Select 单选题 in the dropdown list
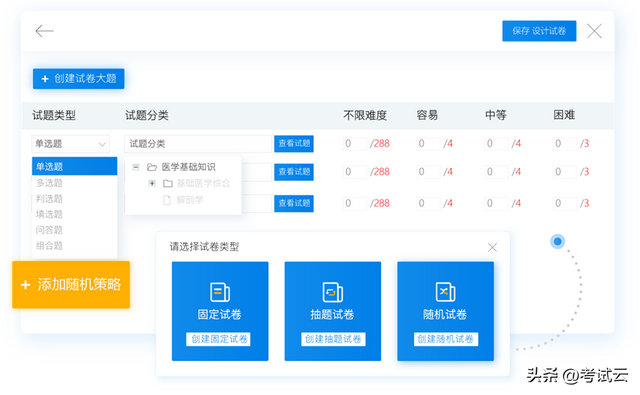 point(74,166)
